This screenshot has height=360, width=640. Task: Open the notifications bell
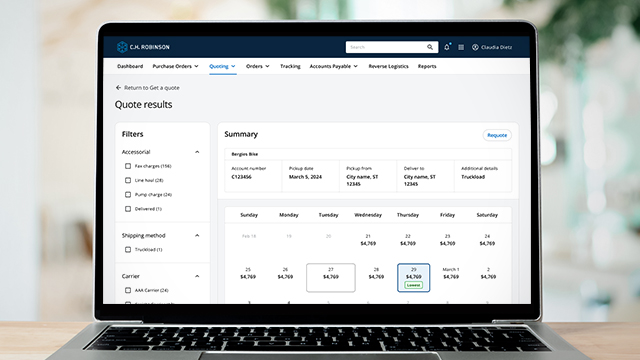[x=447, y=47]
